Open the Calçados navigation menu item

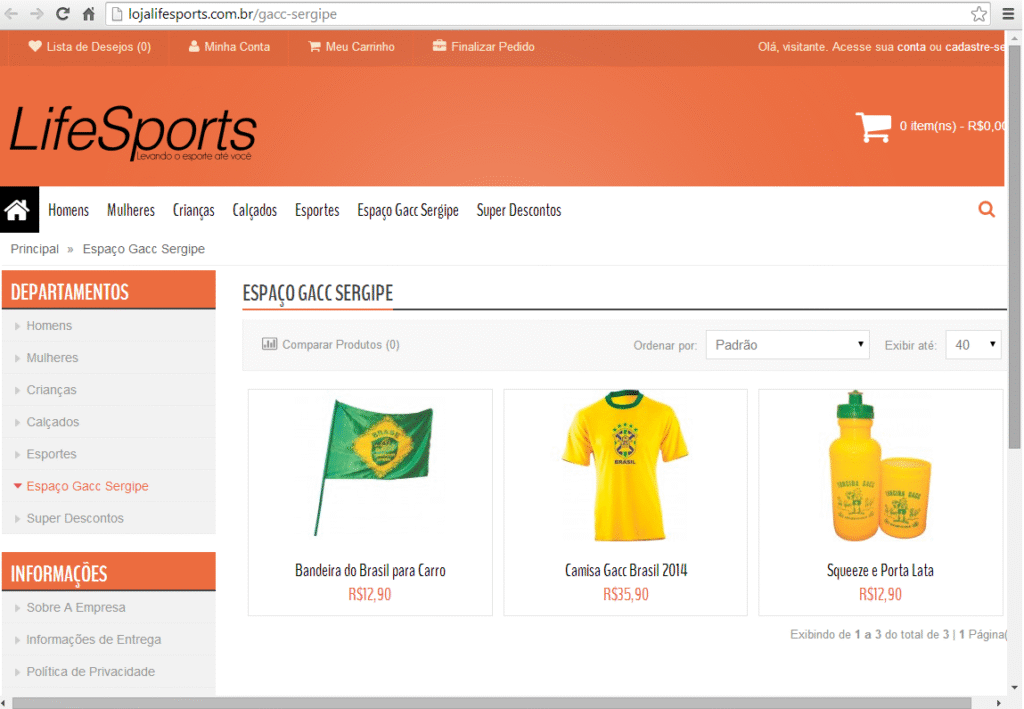(254, 210)
